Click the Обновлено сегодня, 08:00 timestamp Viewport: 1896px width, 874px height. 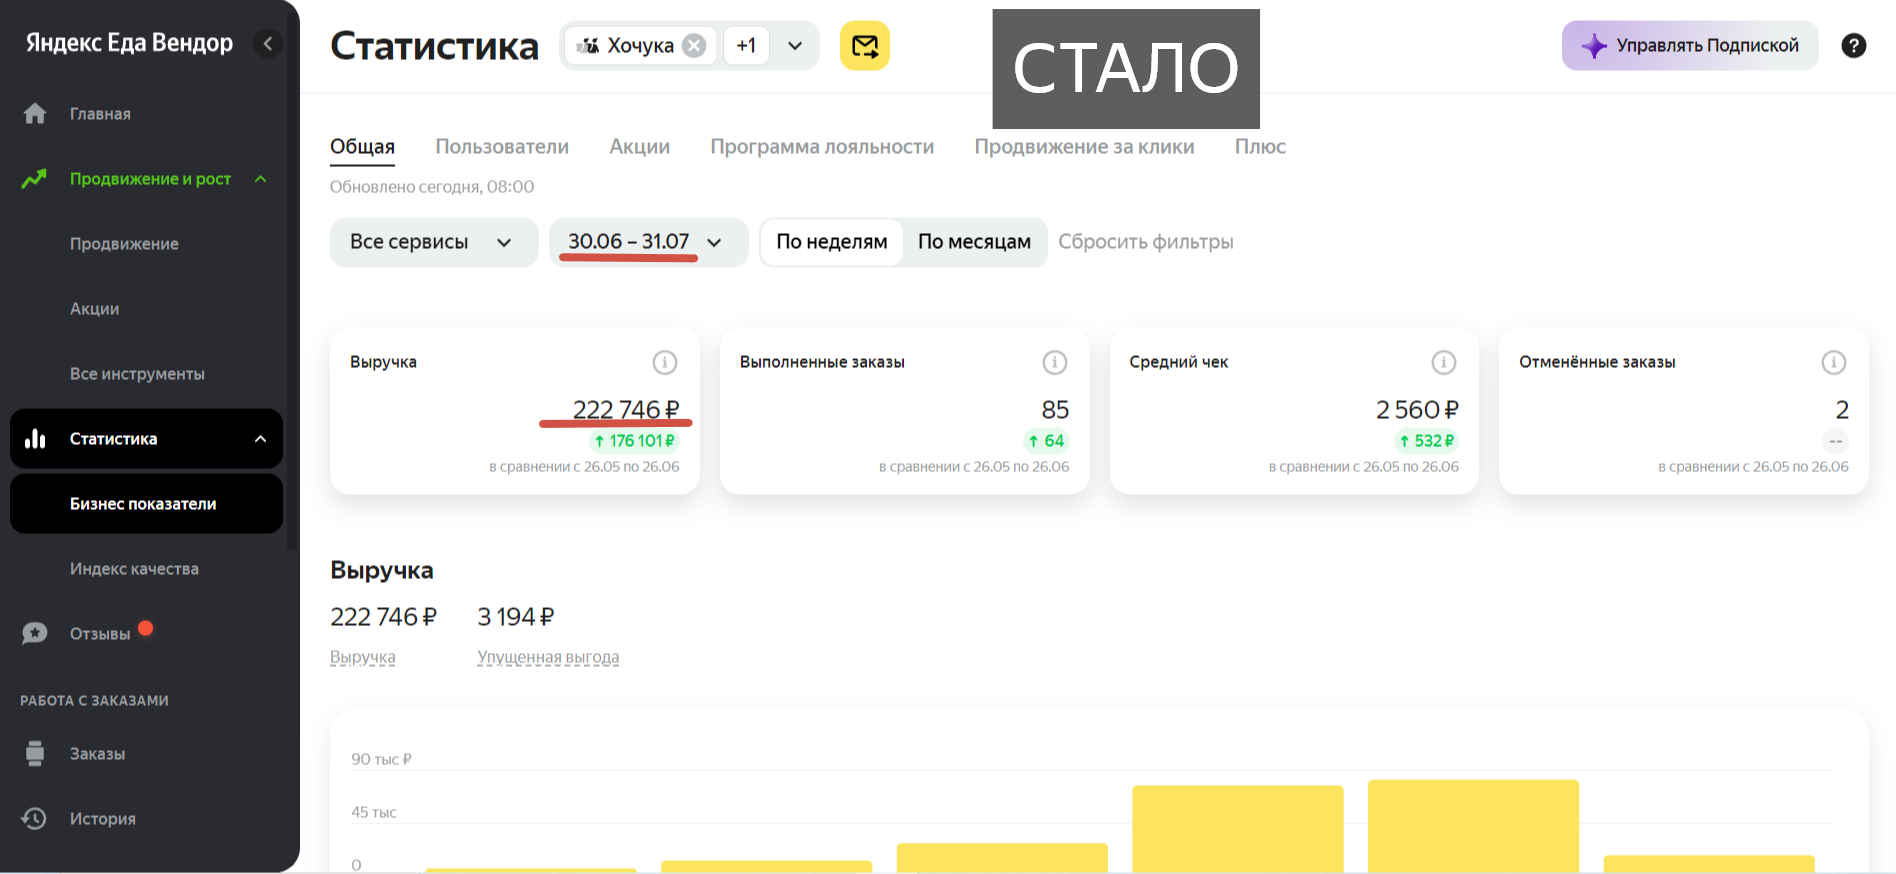click(432, 187)
